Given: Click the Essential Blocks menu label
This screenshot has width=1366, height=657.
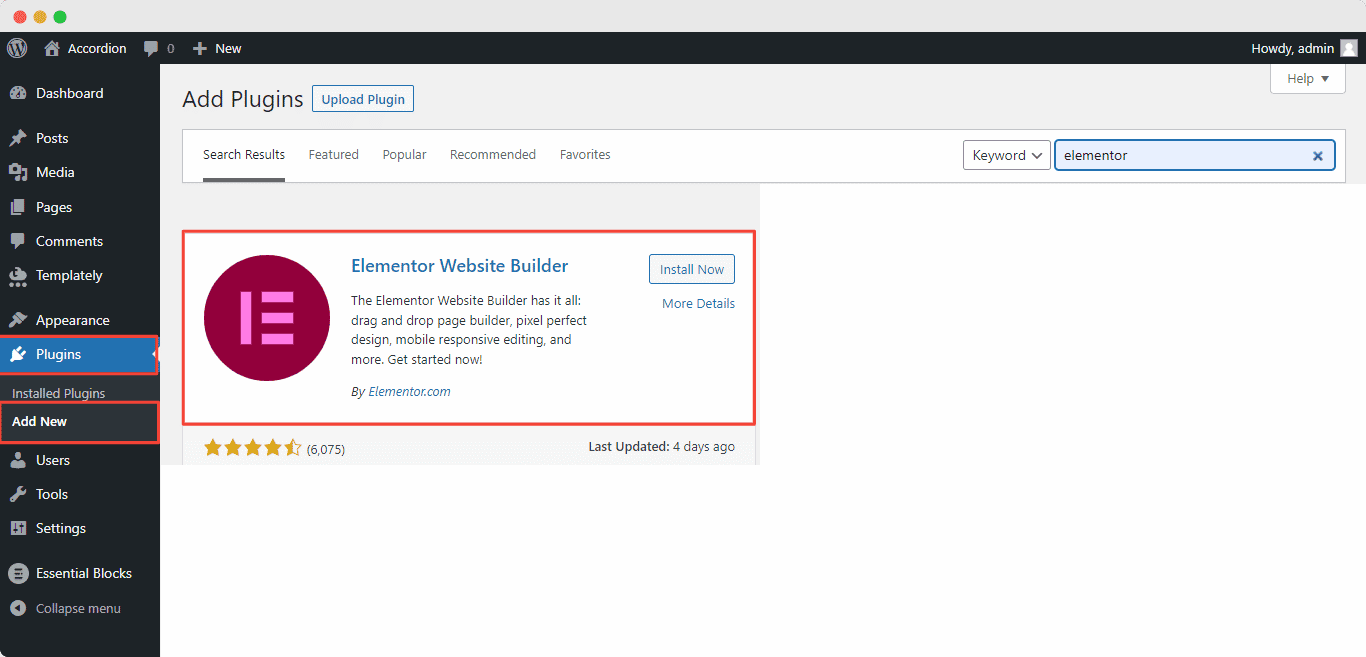Looking at the screenshot, I should point(83,573).
